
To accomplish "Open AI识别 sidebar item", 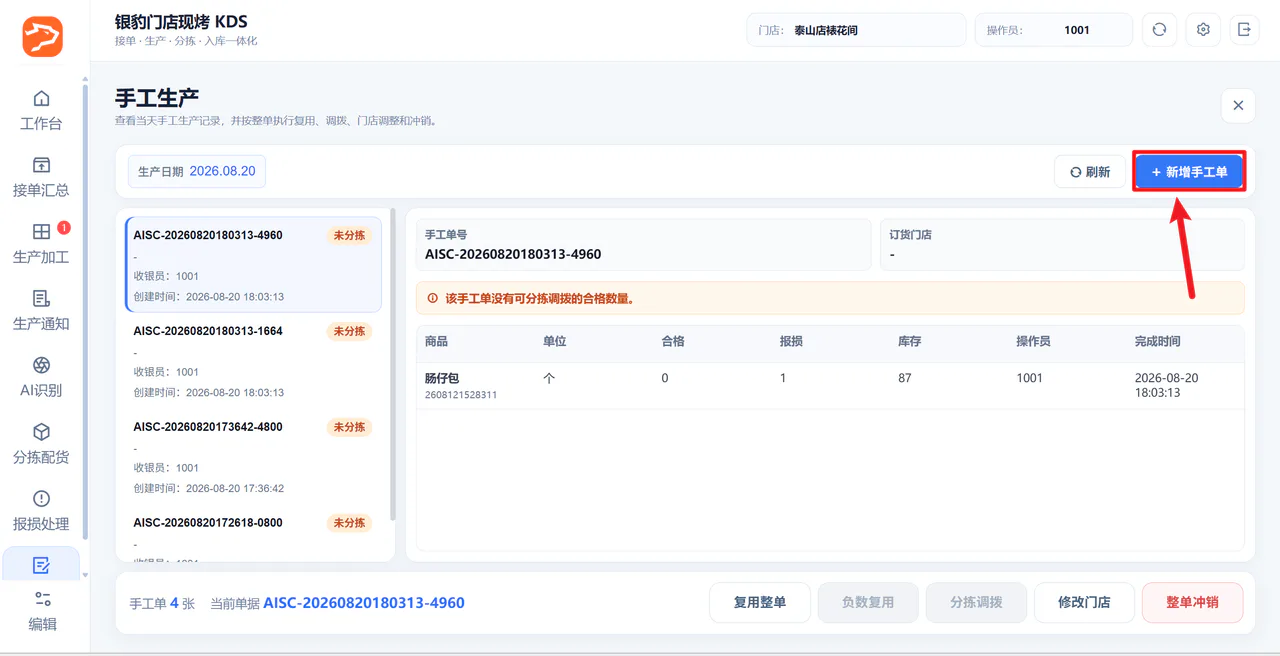I will [41, 377].
